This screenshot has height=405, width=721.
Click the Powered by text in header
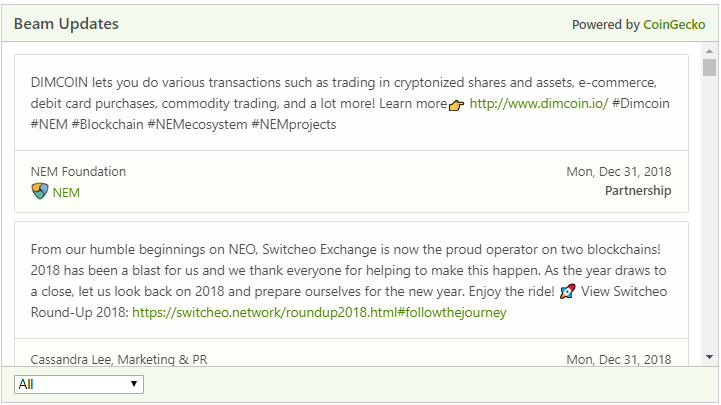pos(606,25)
